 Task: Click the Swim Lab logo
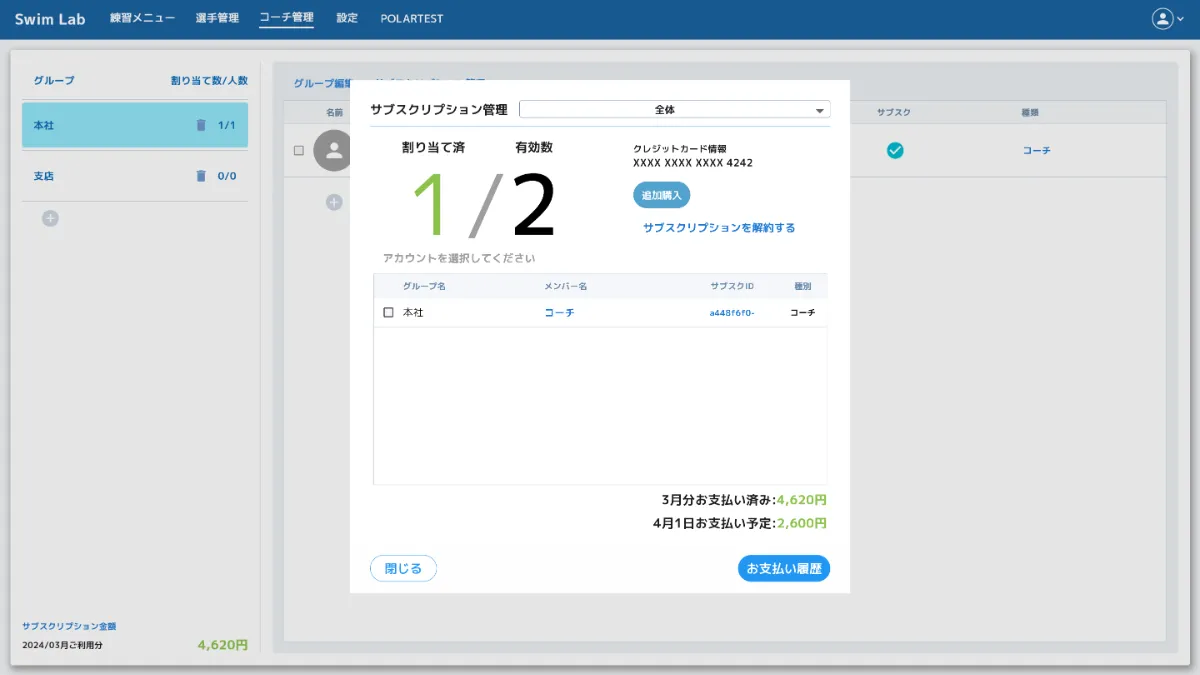50,18
